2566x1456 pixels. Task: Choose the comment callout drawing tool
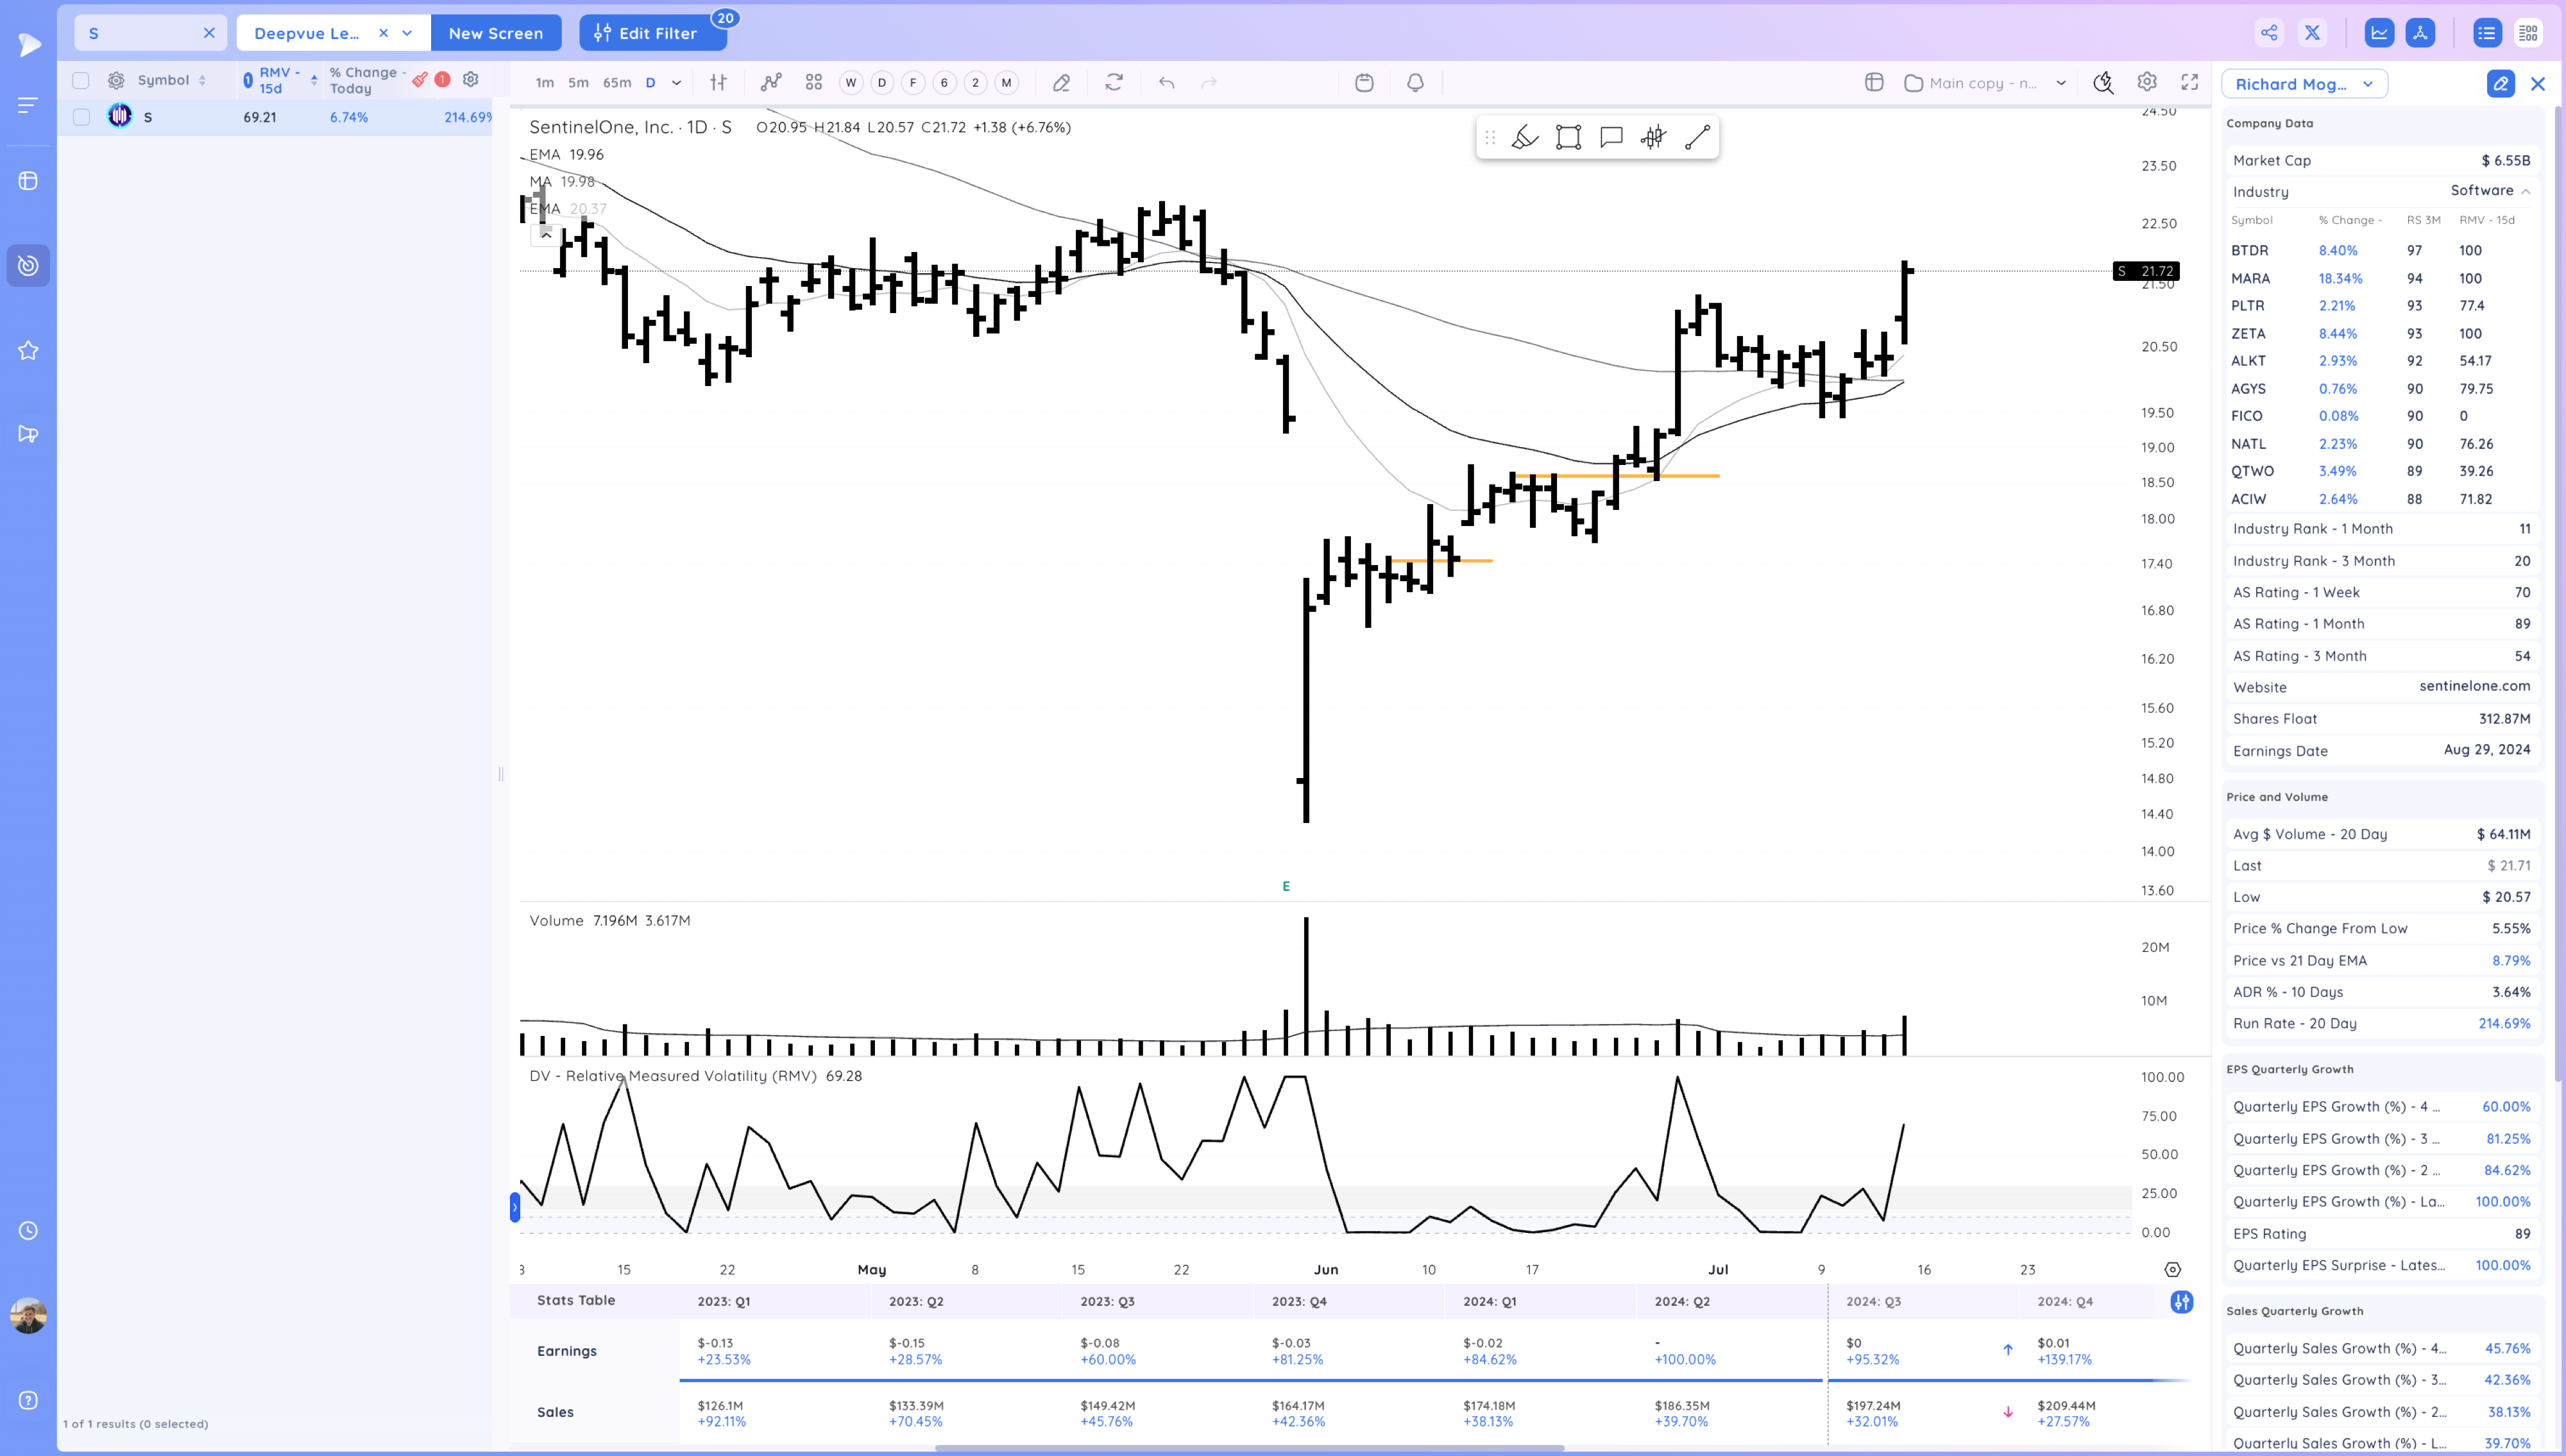click(x=1611, y=138)
